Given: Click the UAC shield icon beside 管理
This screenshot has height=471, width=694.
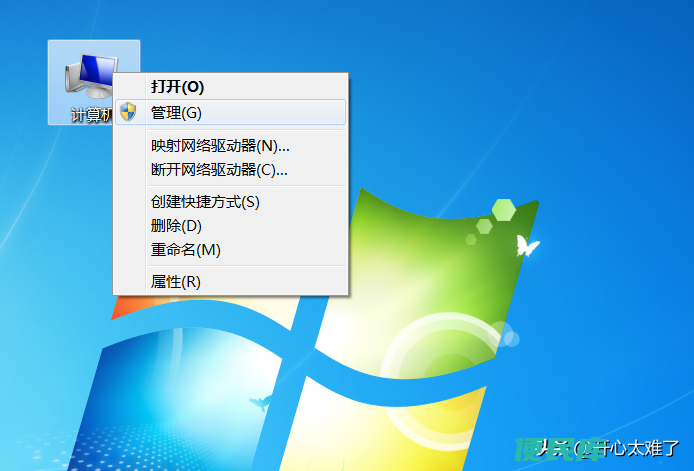Looking at the screenshot, I should click(x=128, y=112).
